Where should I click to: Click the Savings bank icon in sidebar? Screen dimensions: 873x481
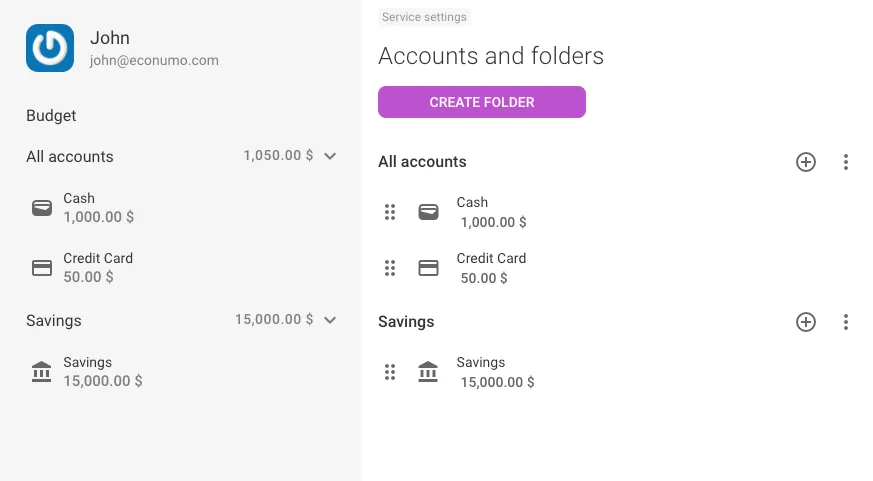42,372
